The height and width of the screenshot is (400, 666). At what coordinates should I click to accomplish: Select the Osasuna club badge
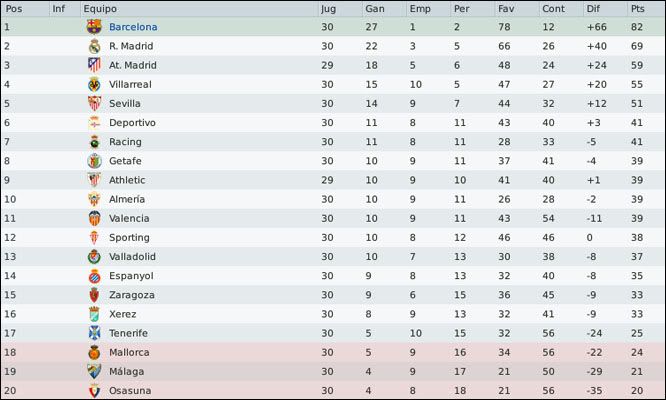(94, 391)
